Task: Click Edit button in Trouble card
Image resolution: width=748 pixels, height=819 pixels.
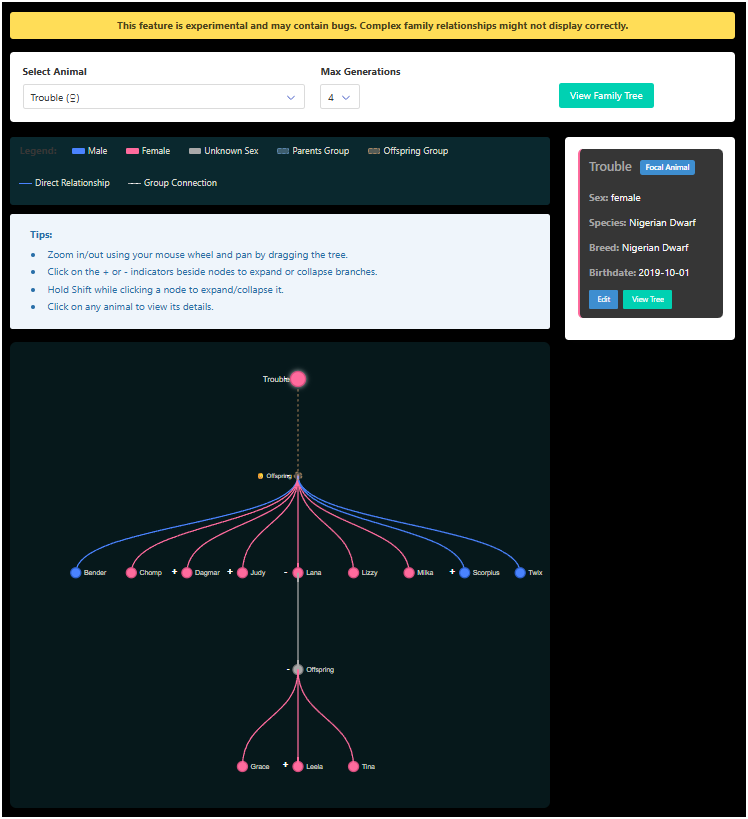Action: (603, 300)
